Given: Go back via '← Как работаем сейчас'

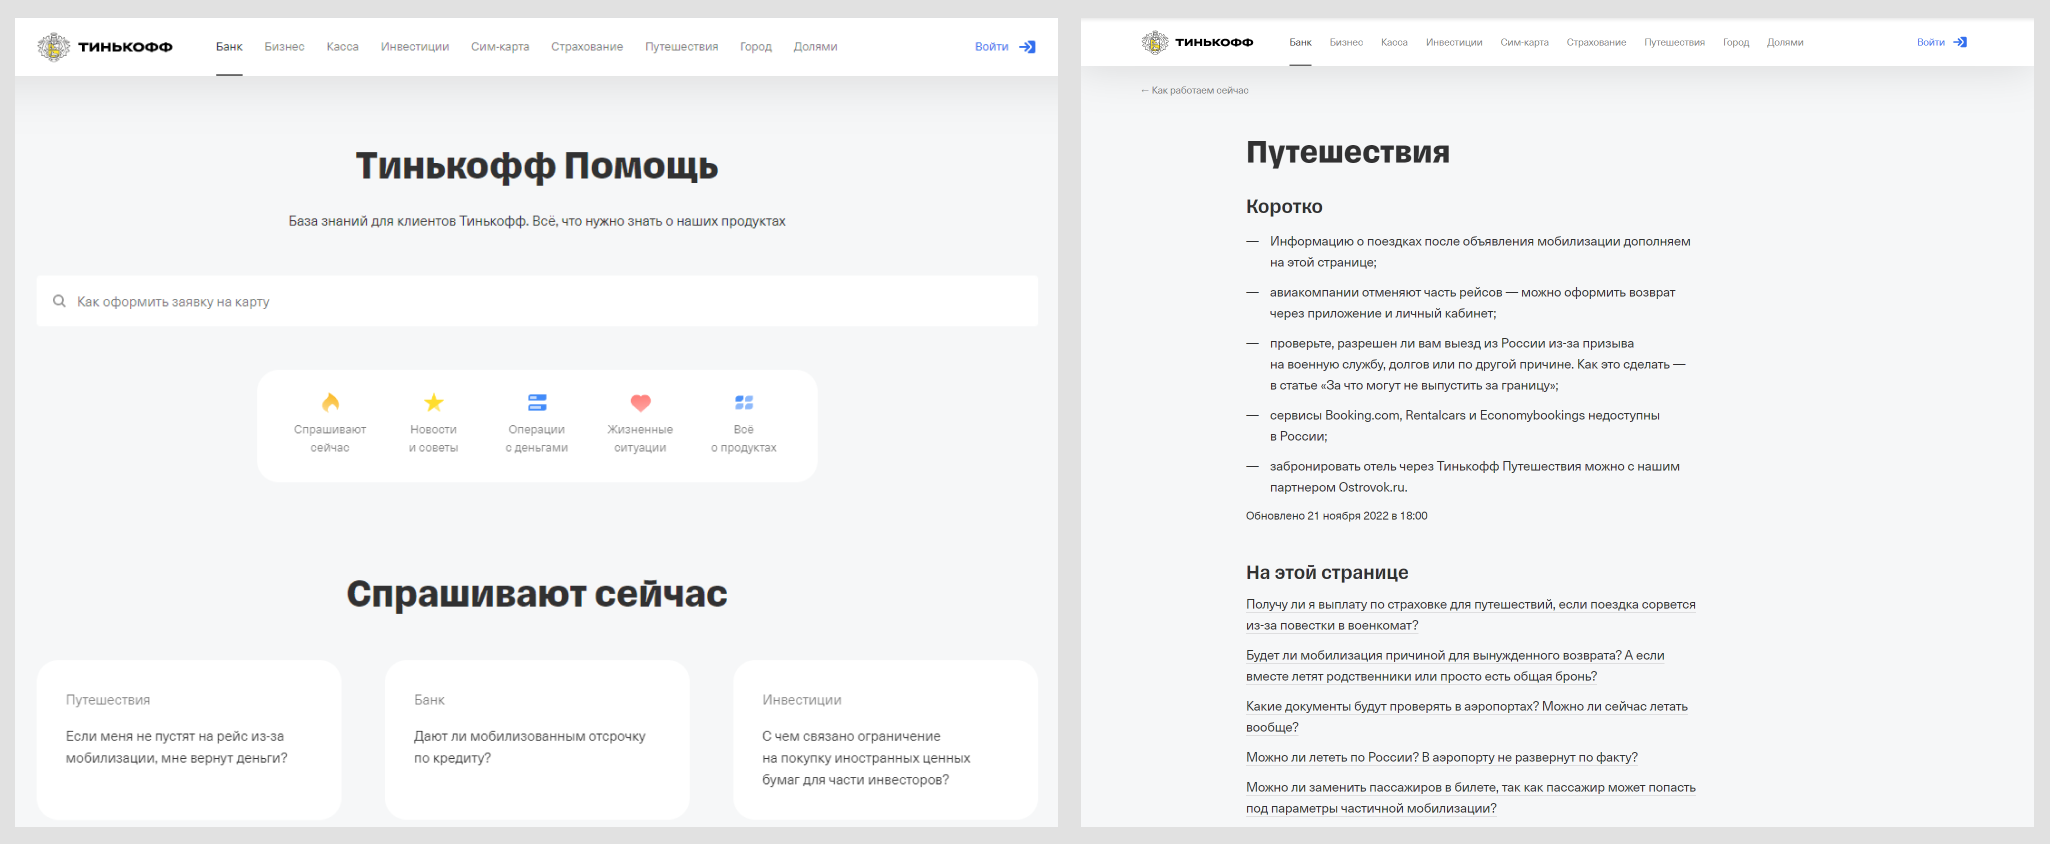Looking at the screenshot, I should click(x=1194, y=90).
